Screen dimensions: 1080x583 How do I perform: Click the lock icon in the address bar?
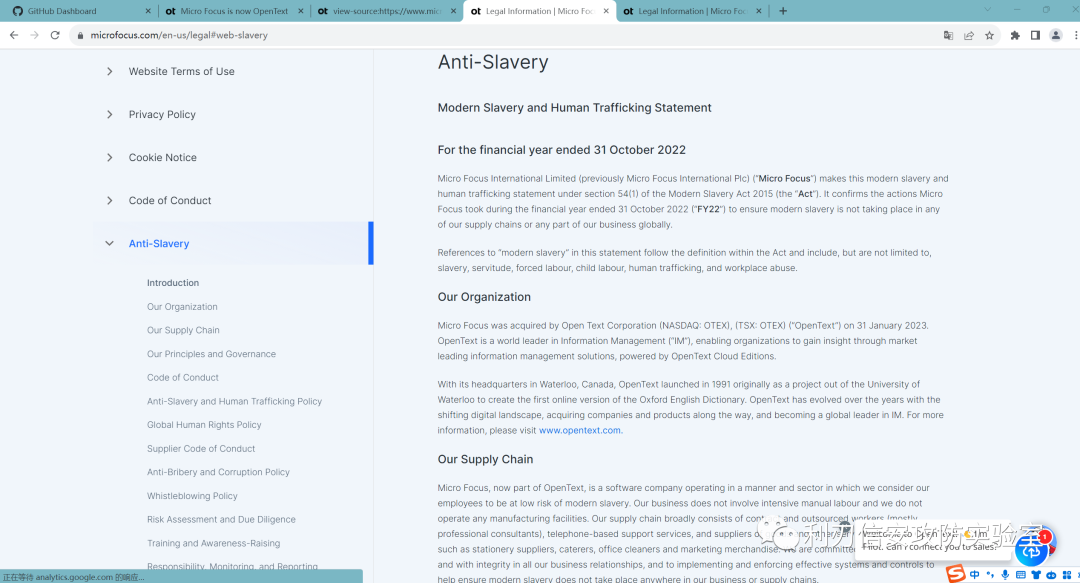[81, 35]
